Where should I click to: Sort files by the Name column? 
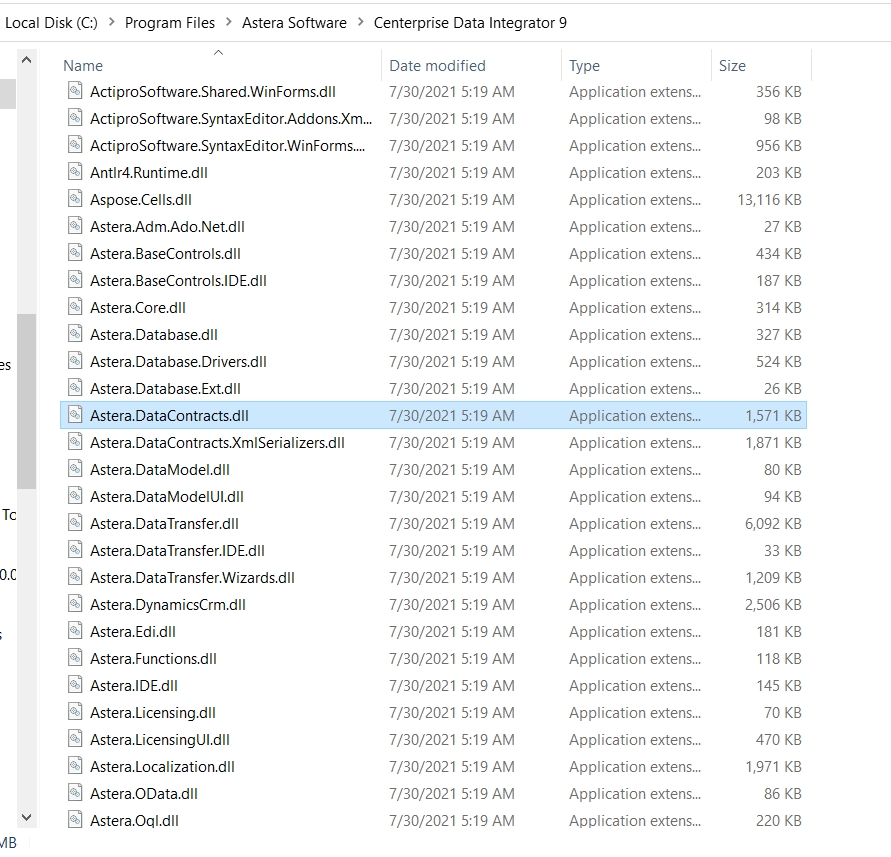83,66
